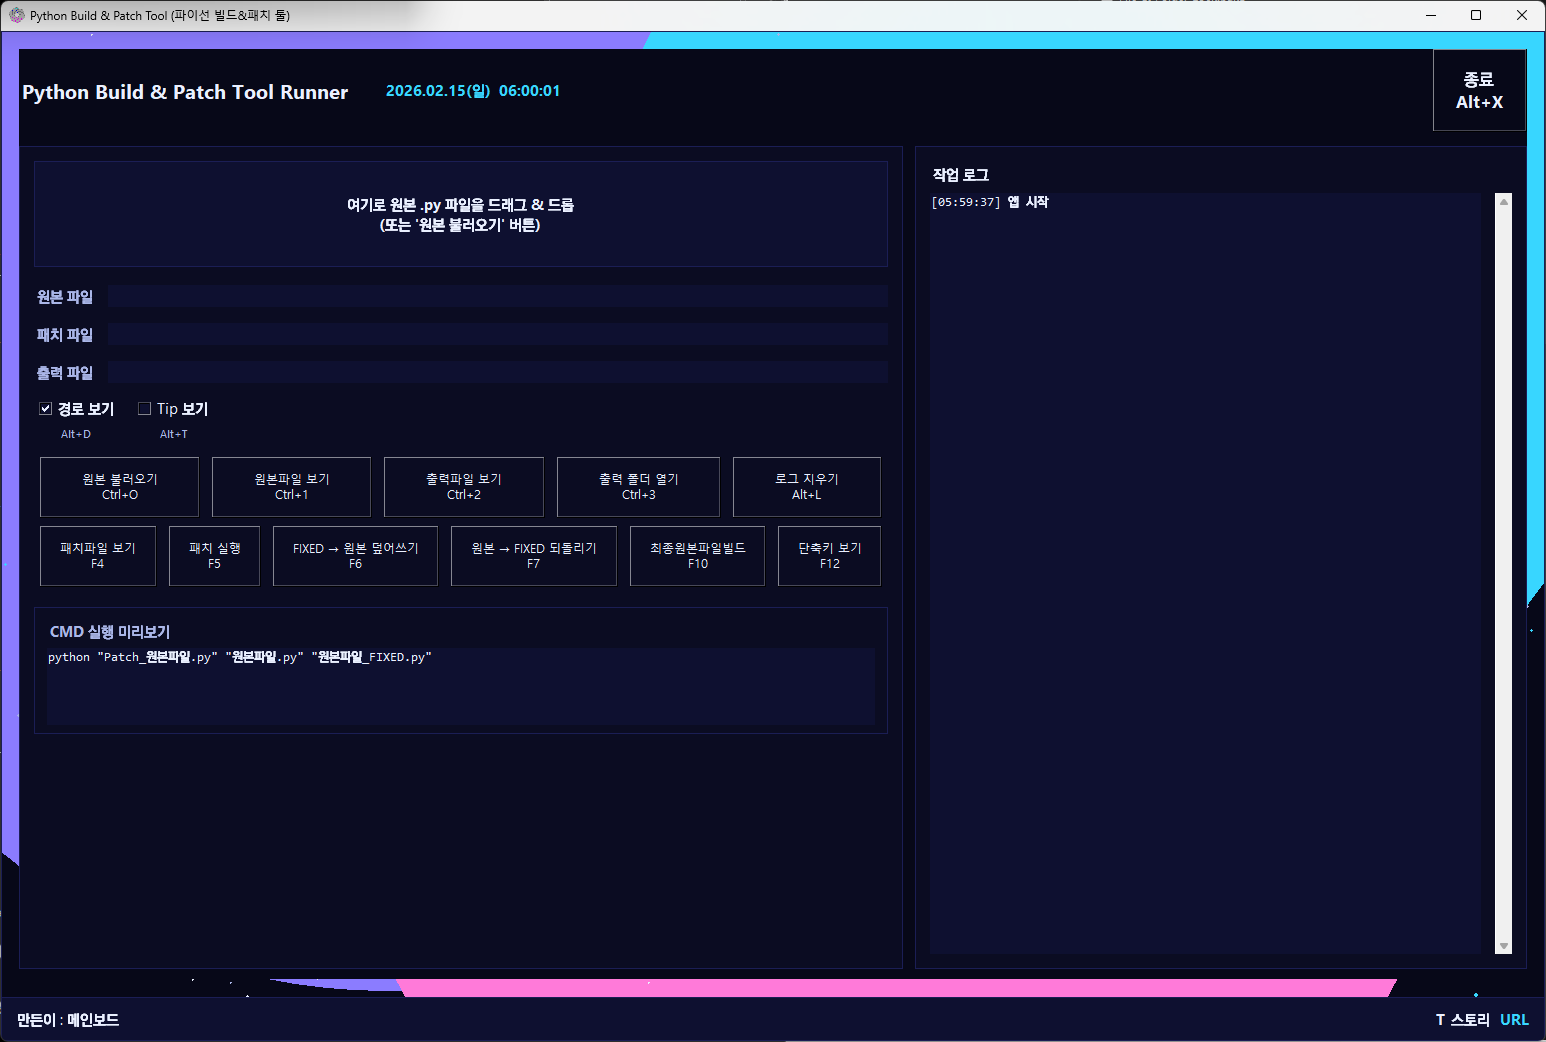The image size is (1546, 1042).
Task: Click the 작업 로그 scroll down arrow
Action: [1503, 946]
